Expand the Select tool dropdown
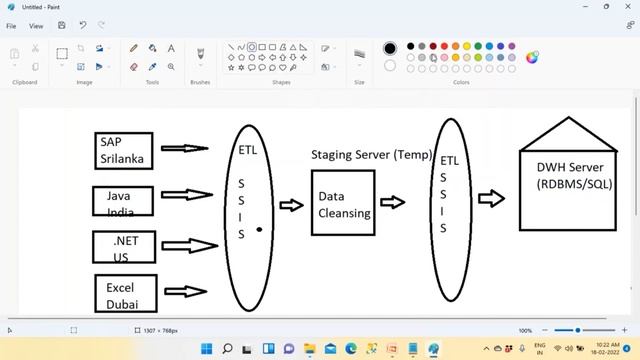This screenshot has height=360, width=640. [62, 66]
